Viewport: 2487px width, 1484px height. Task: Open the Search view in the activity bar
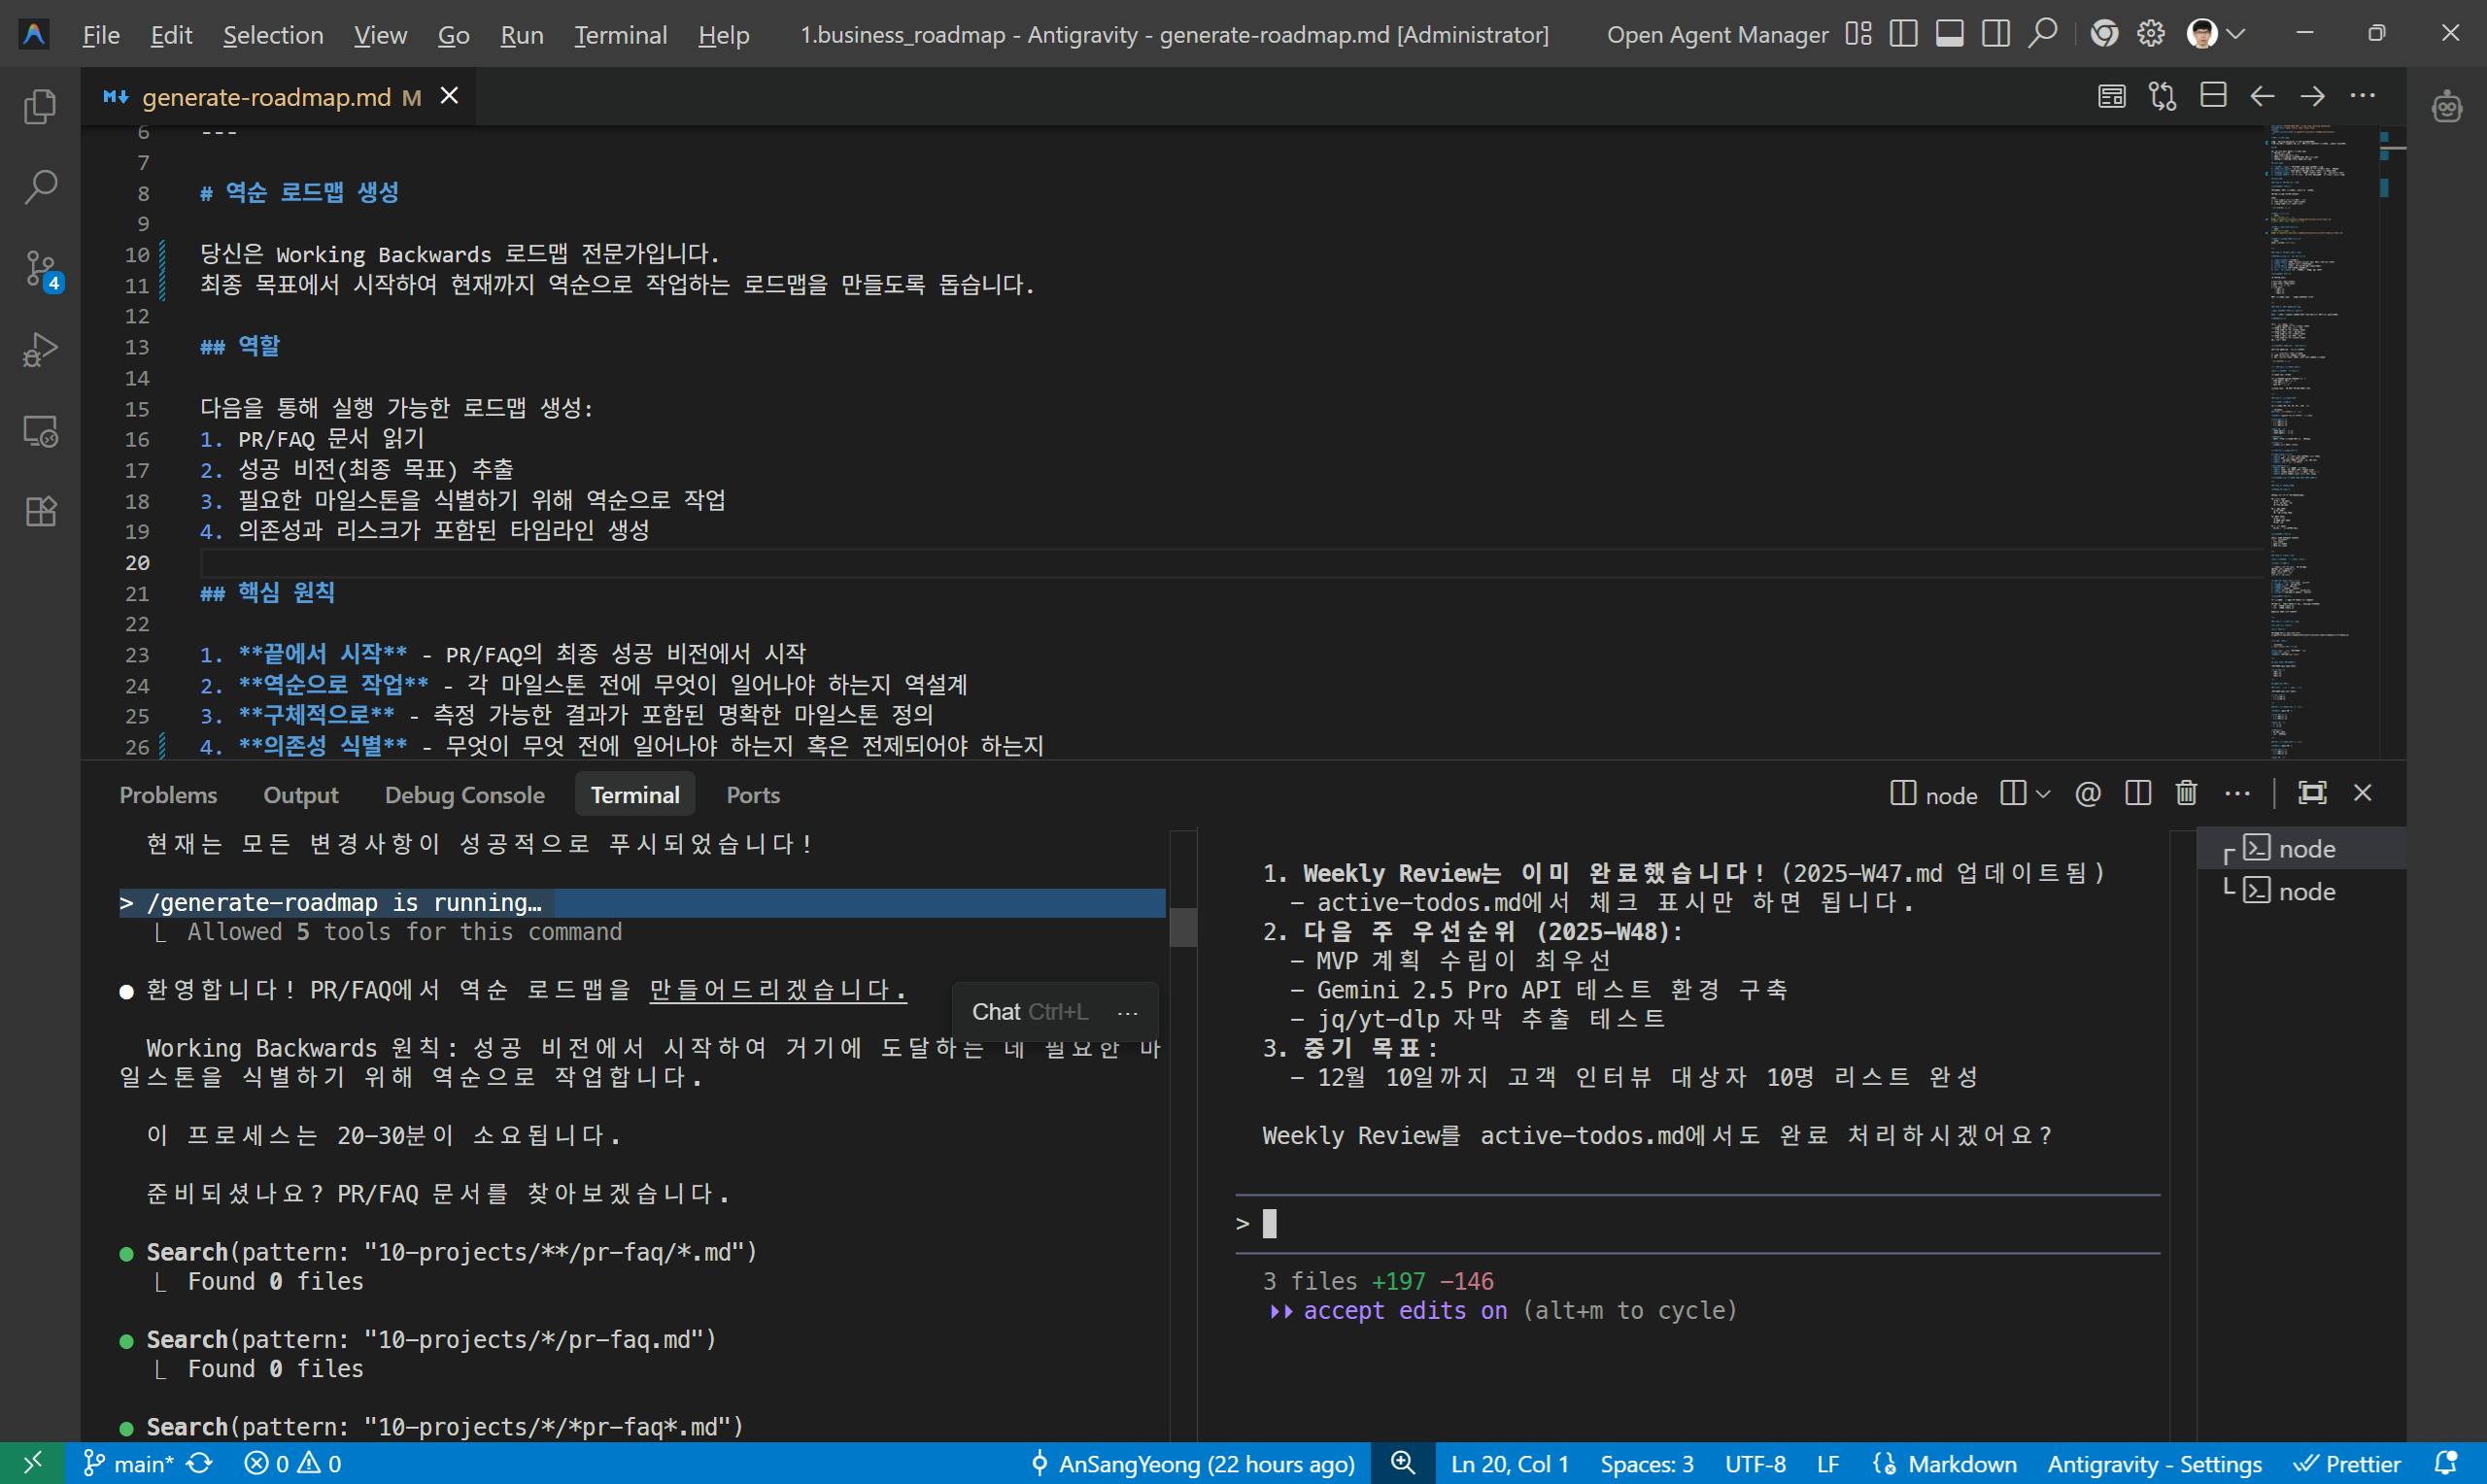point(40,186)
